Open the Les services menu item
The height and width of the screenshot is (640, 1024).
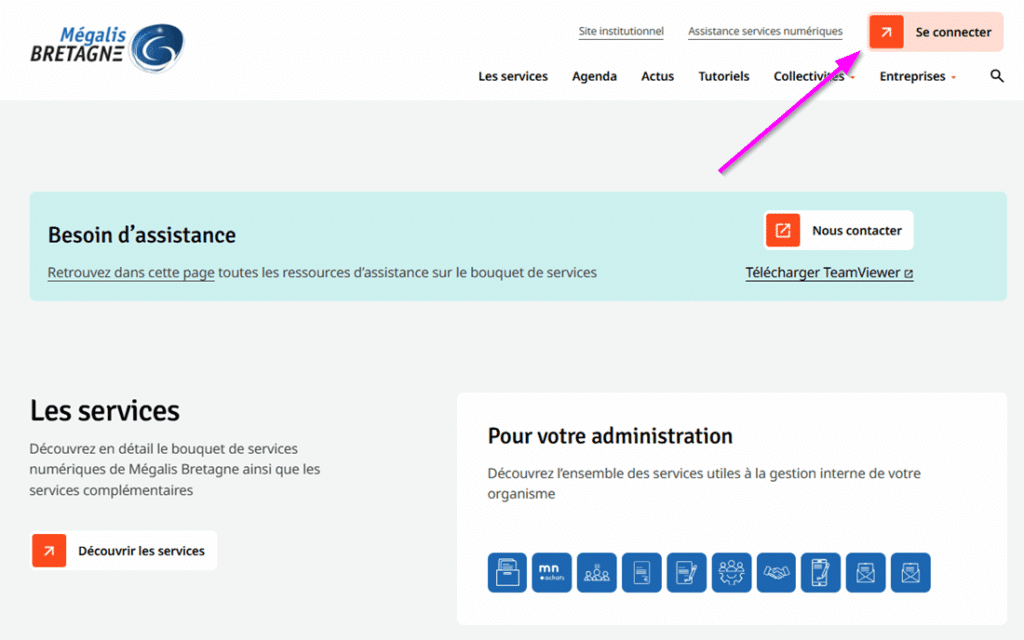pyautogui.click(x=513, y=76)
